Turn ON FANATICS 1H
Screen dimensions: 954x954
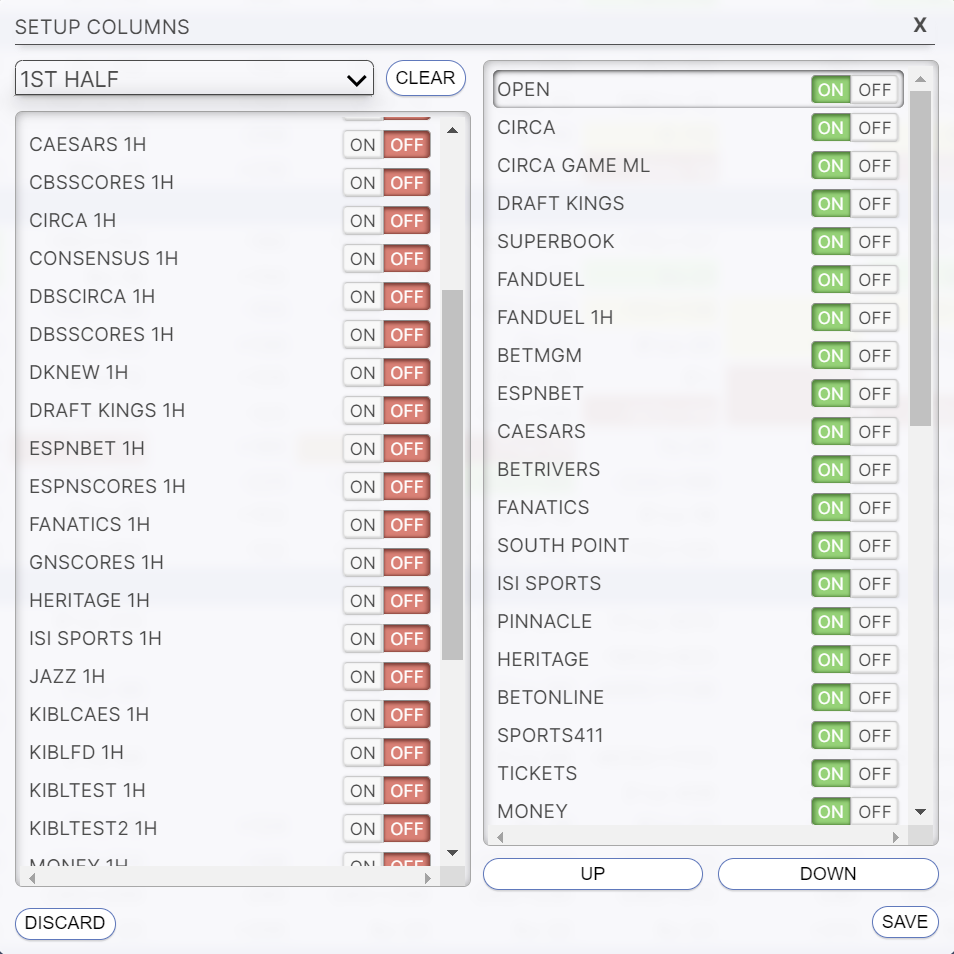[x=363, y=524]
